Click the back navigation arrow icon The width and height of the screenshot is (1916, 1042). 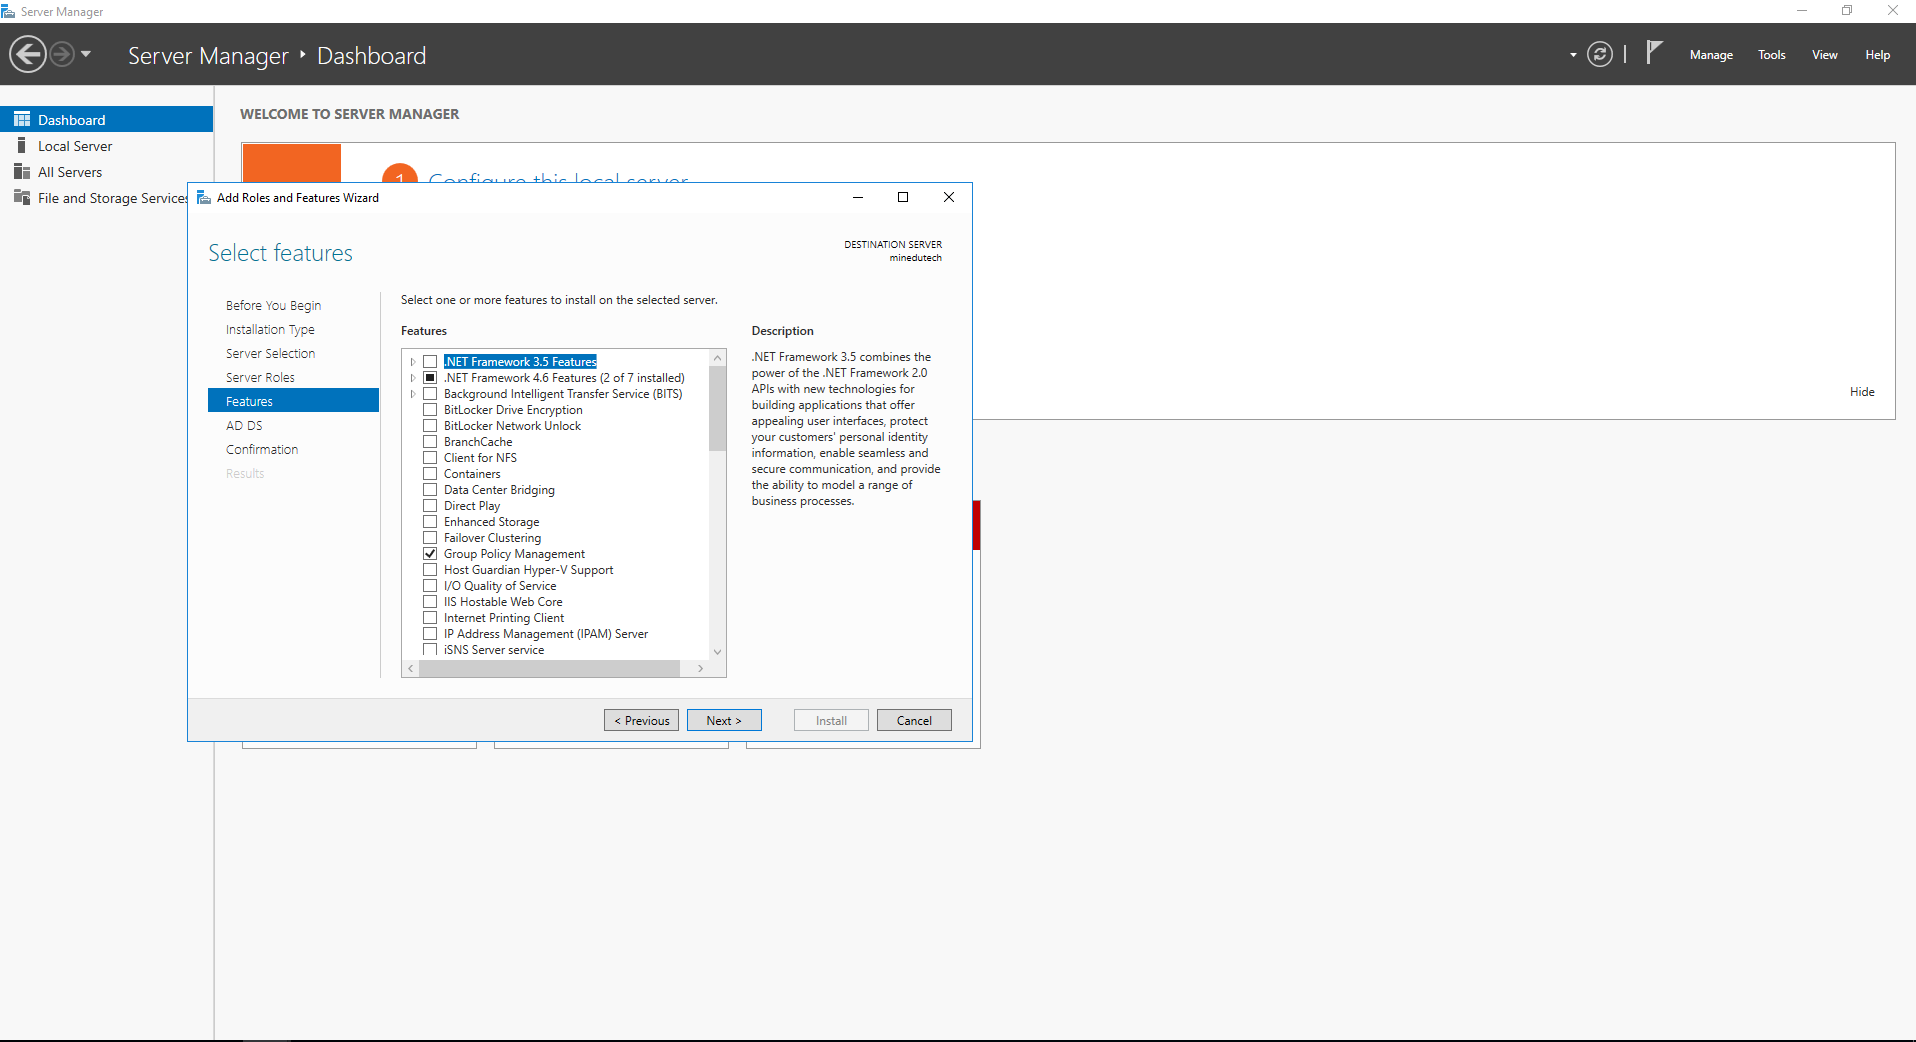tap(28, 54)
